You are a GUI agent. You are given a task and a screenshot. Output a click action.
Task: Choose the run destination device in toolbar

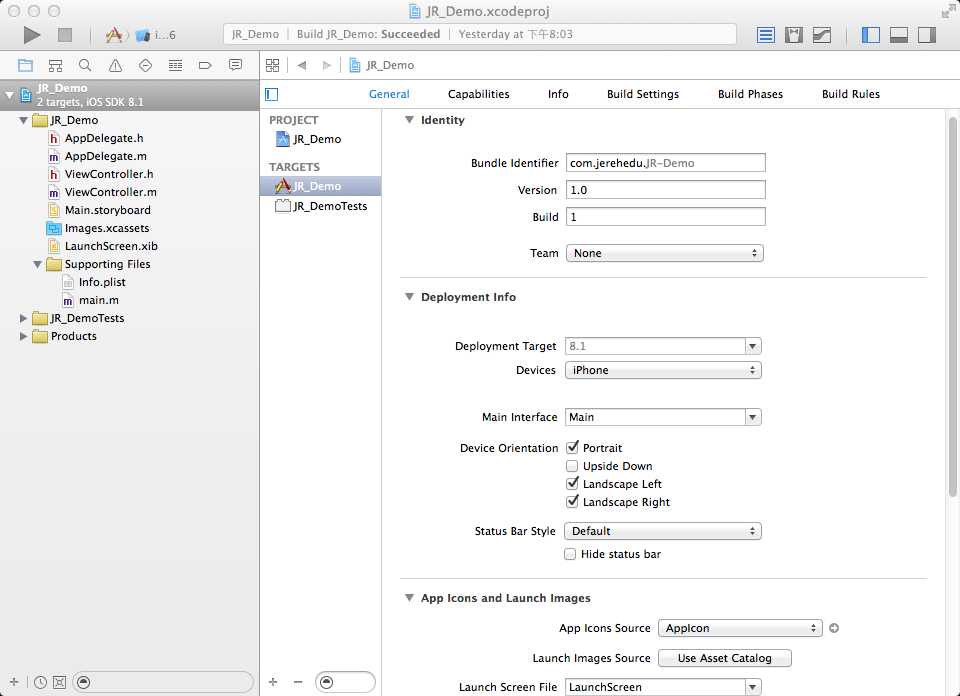point(156,35)
